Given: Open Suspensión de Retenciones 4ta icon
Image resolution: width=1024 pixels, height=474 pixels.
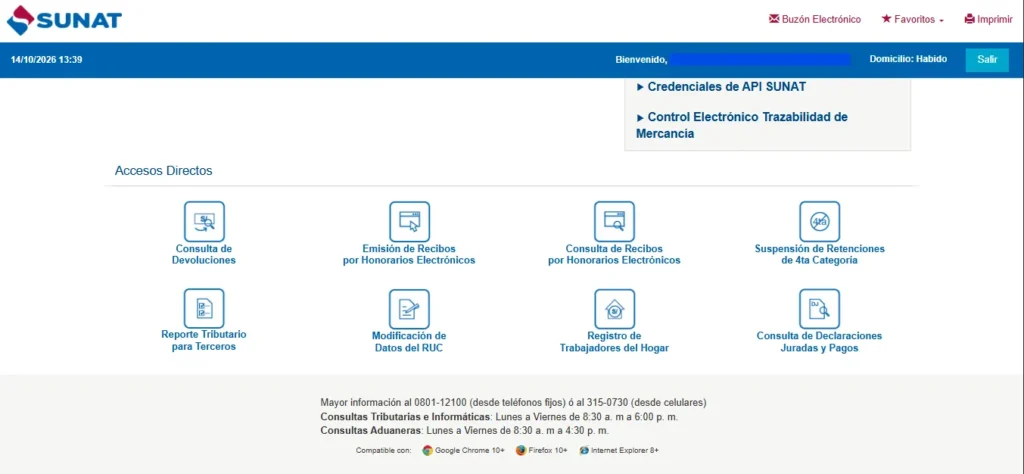Looking at the screenshot, I should [x=820, y=221].
